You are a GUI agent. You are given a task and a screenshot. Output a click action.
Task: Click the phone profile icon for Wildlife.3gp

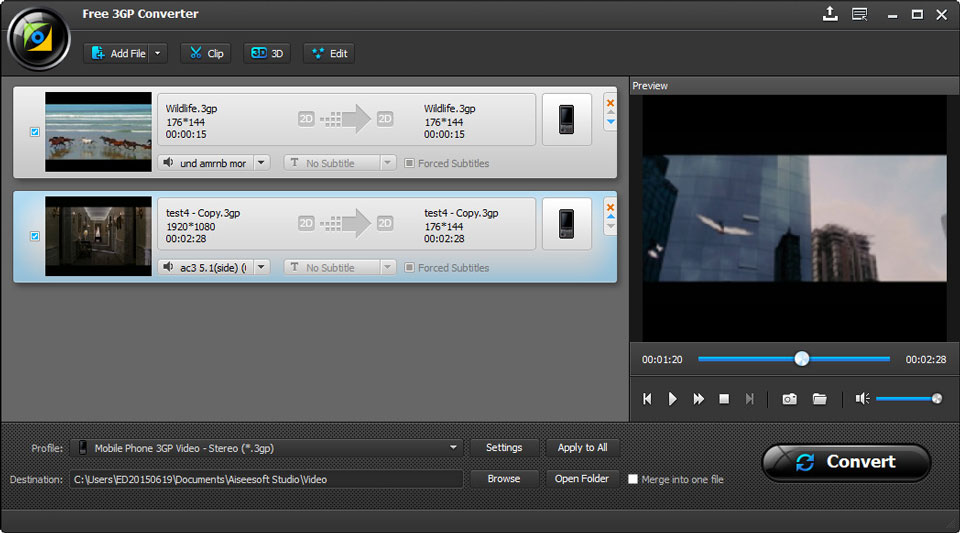point(567,119)
